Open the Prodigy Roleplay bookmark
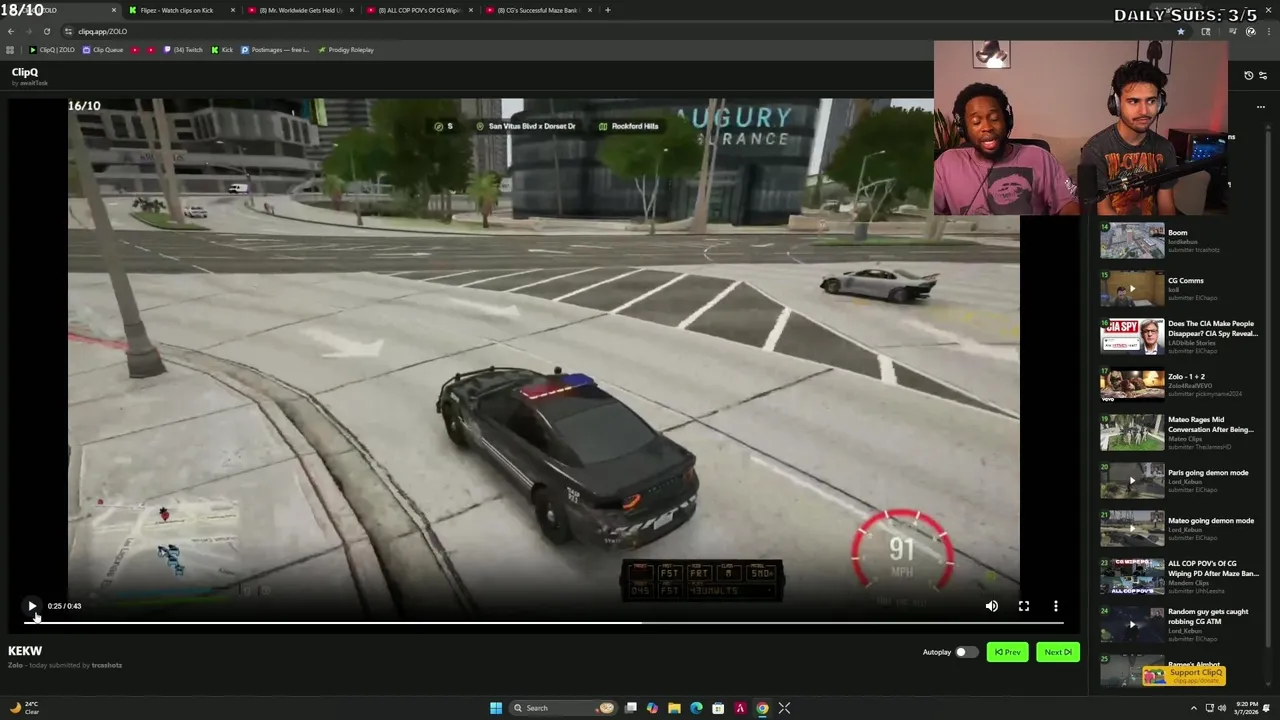 346,50
